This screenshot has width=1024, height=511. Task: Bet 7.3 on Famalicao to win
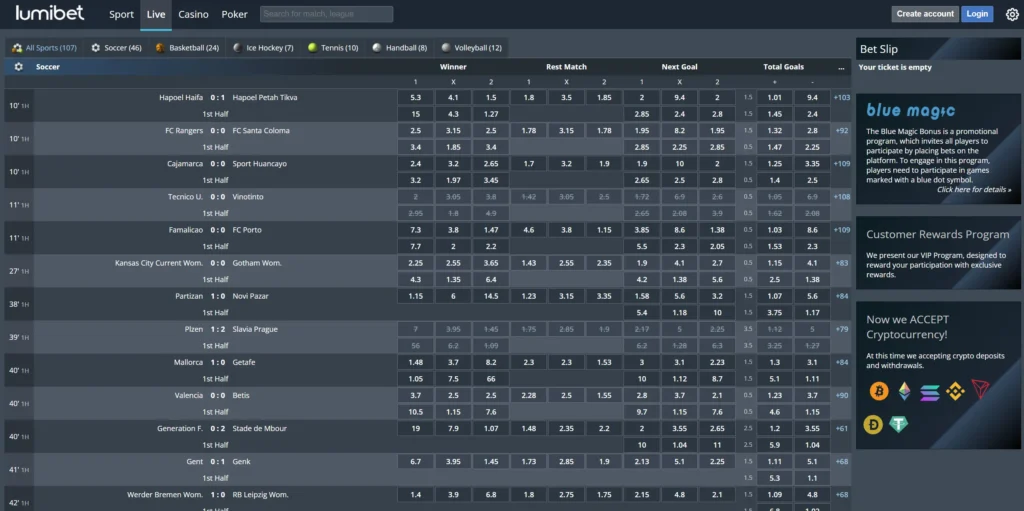pos(415,230)
